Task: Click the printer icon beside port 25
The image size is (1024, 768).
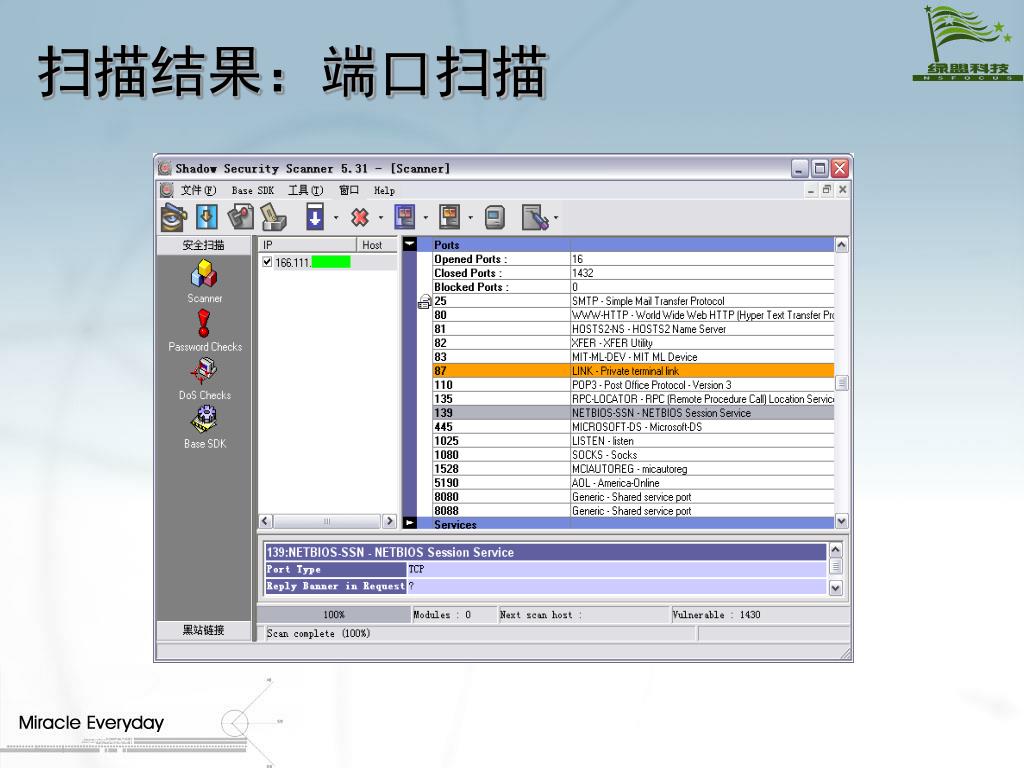Action: (424, 302)
